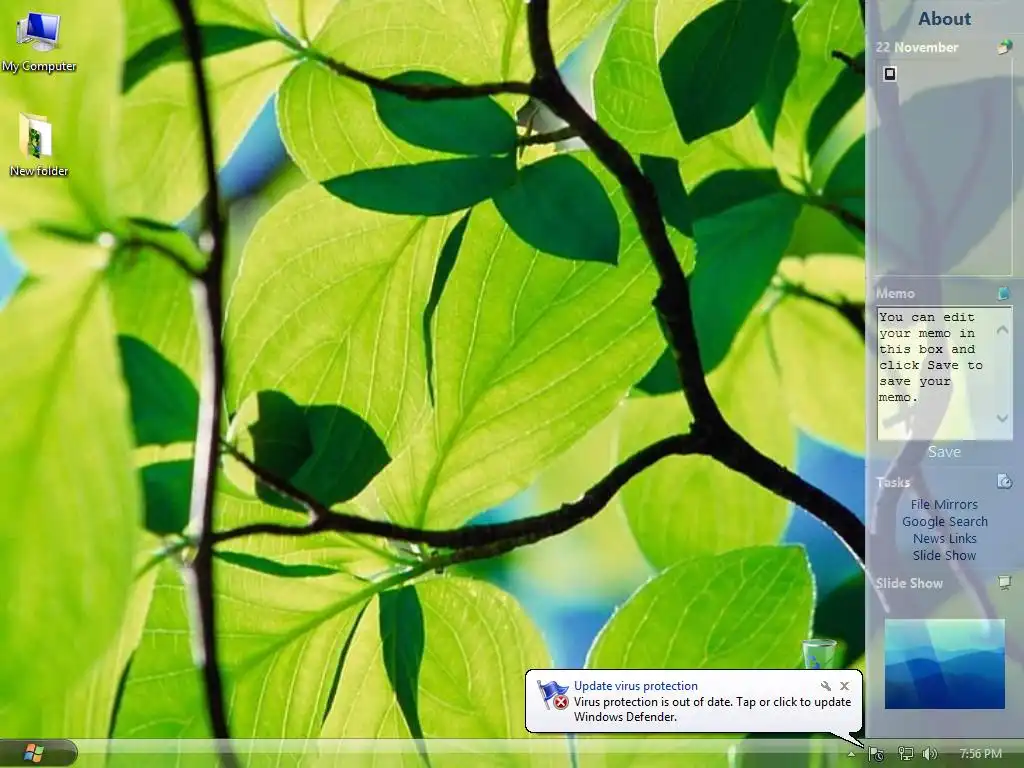Click the Slide Show section heading
The image size is (1024, 768).
click(x=909, y=583)
